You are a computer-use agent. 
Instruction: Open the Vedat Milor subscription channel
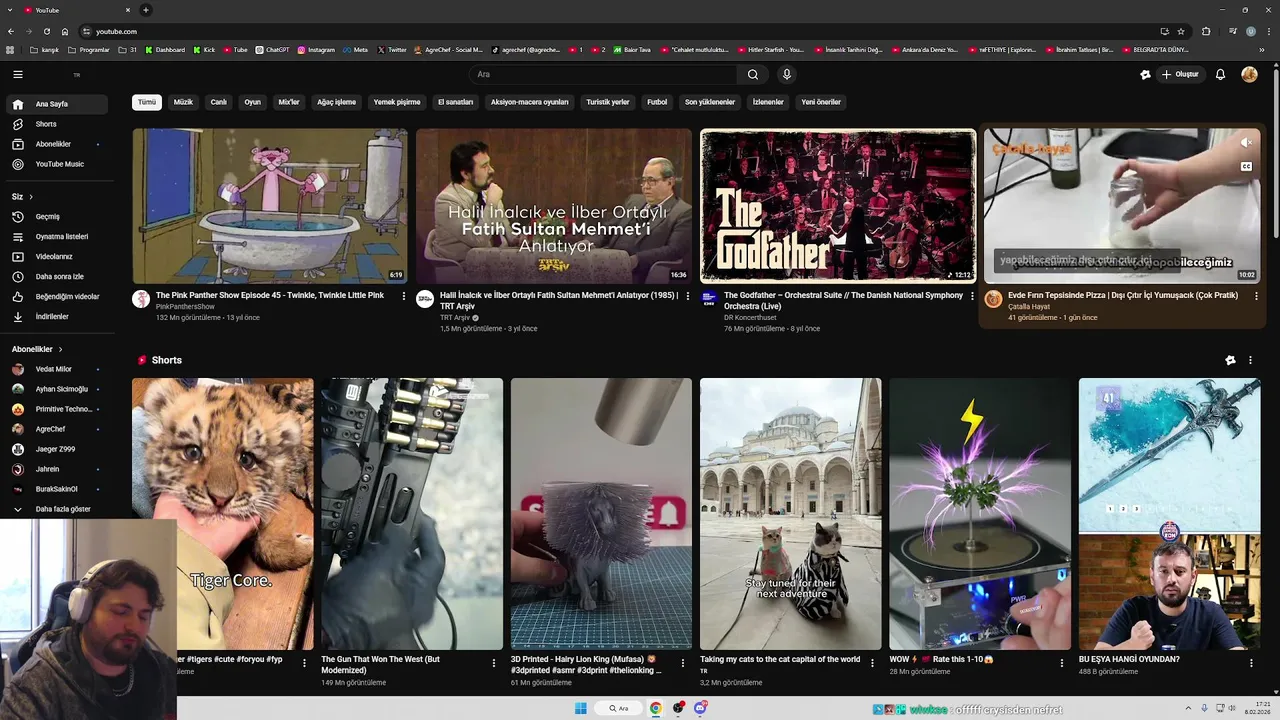pyautogui.click(x=56, y=369)
